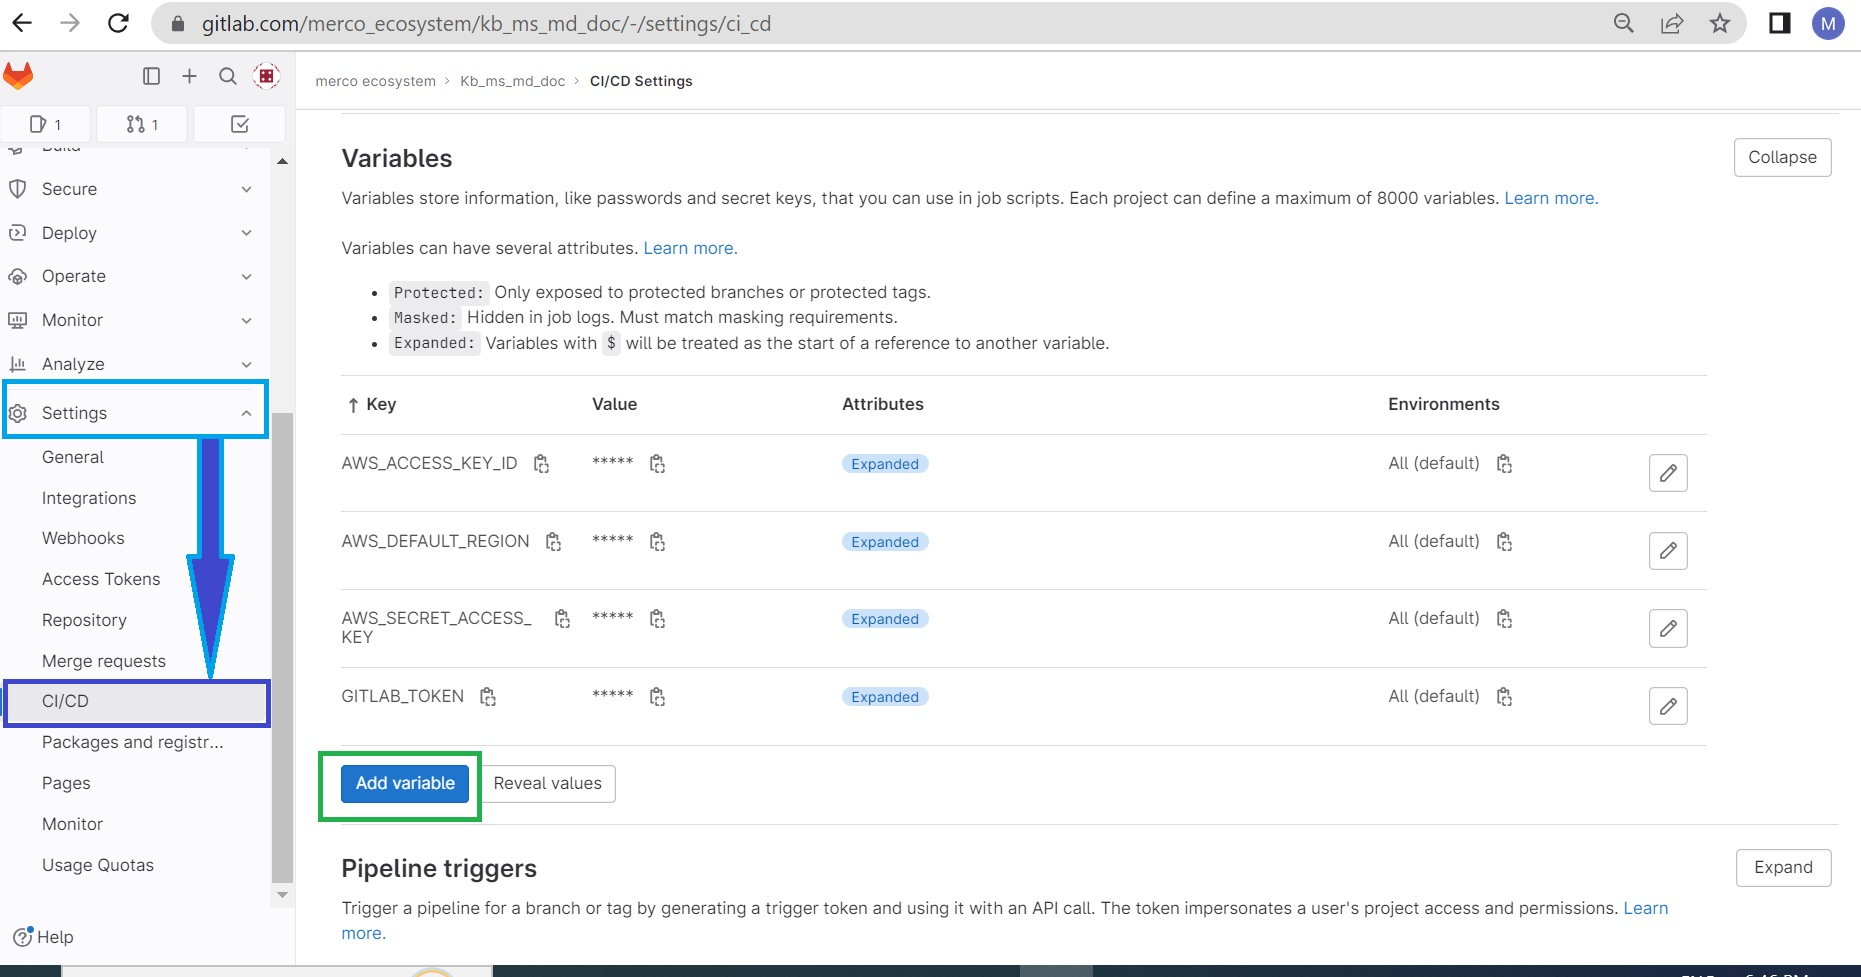Open Usage Quotas settings

[x=98, y=865]
